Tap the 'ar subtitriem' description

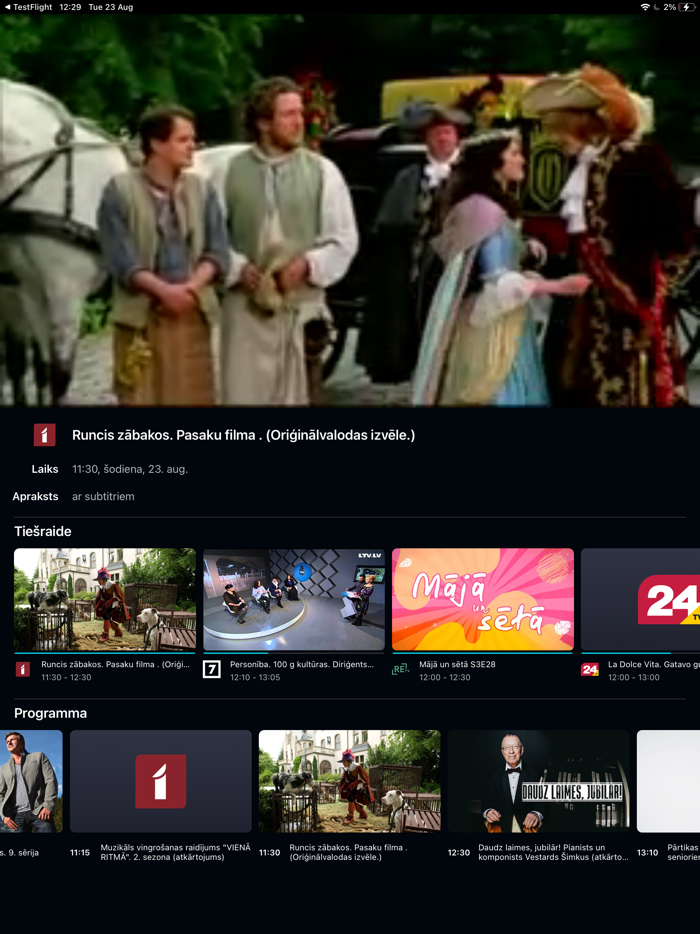tap(103, 497)
